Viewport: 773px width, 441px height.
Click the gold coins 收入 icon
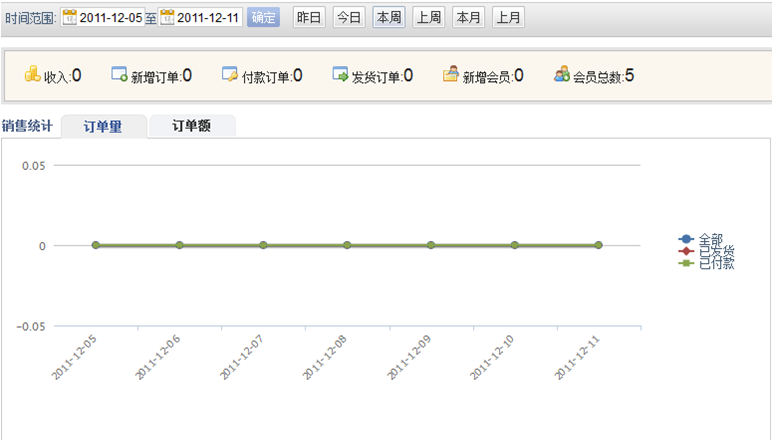point(32,74)
